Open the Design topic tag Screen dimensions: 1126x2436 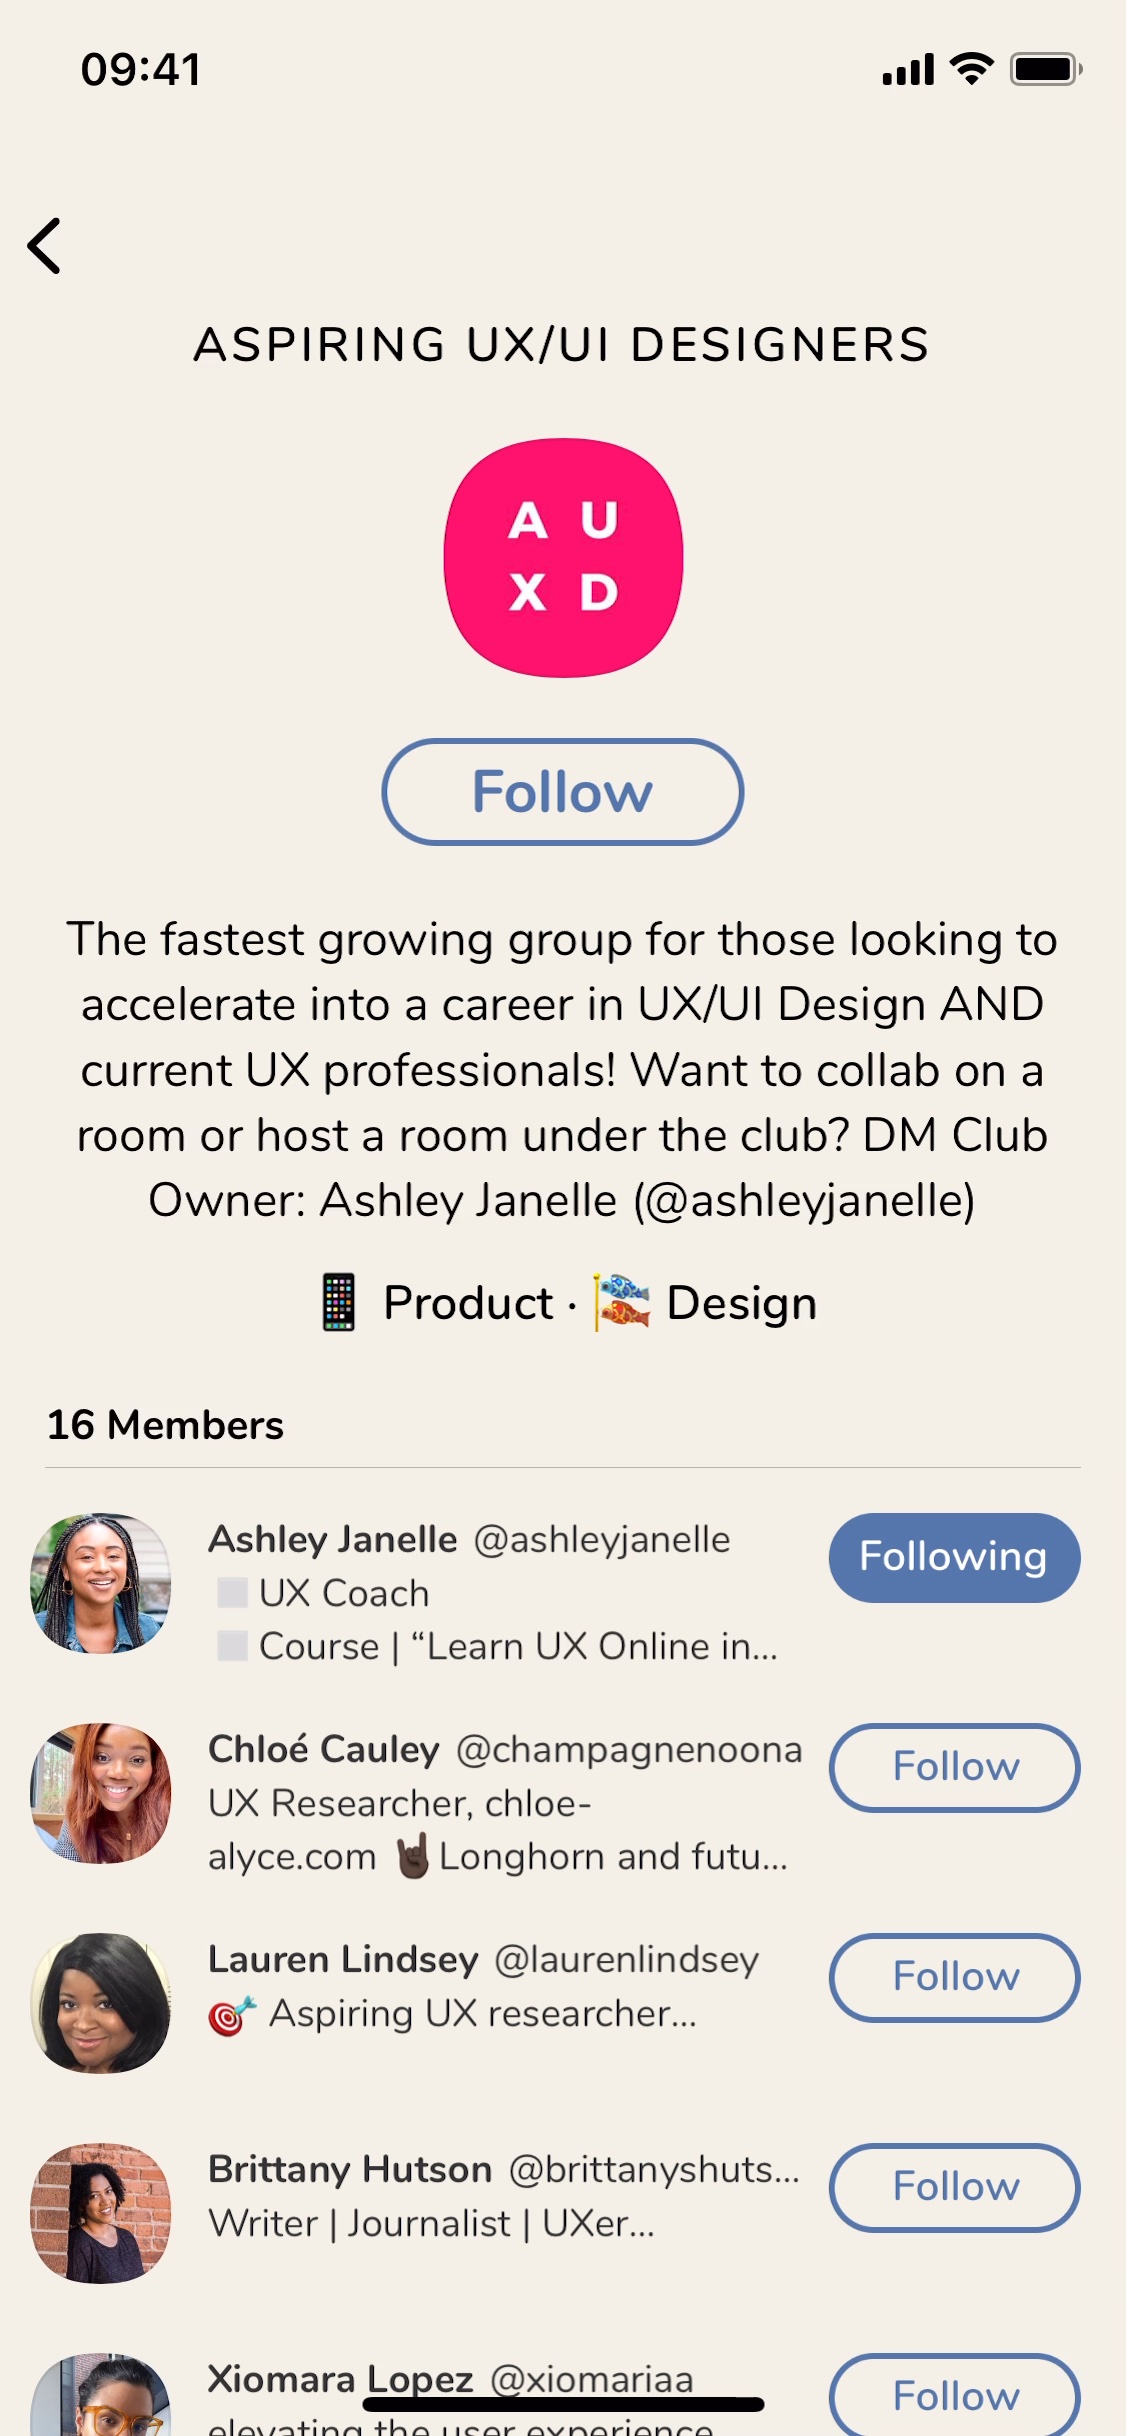pos(741,1303)
